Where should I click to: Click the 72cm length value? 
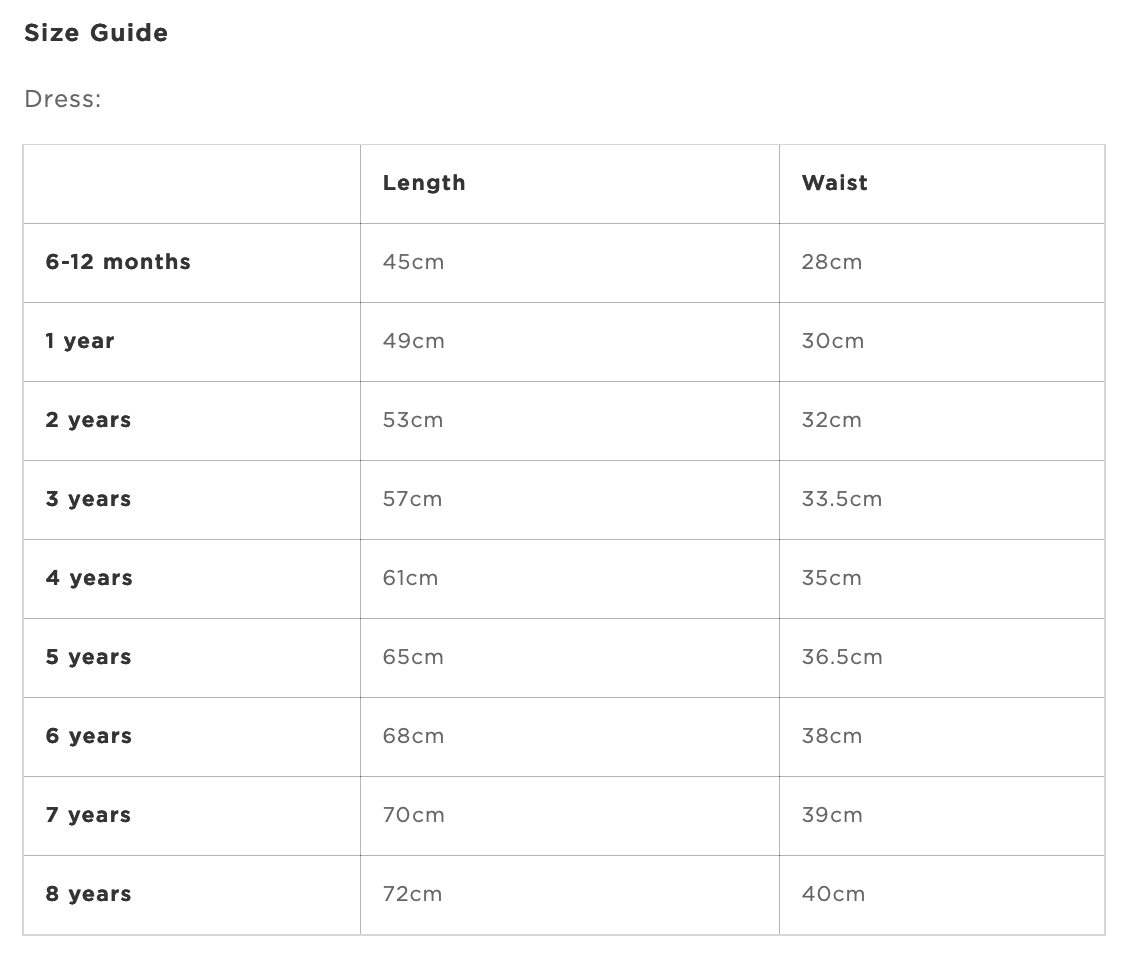coord(412,894)
